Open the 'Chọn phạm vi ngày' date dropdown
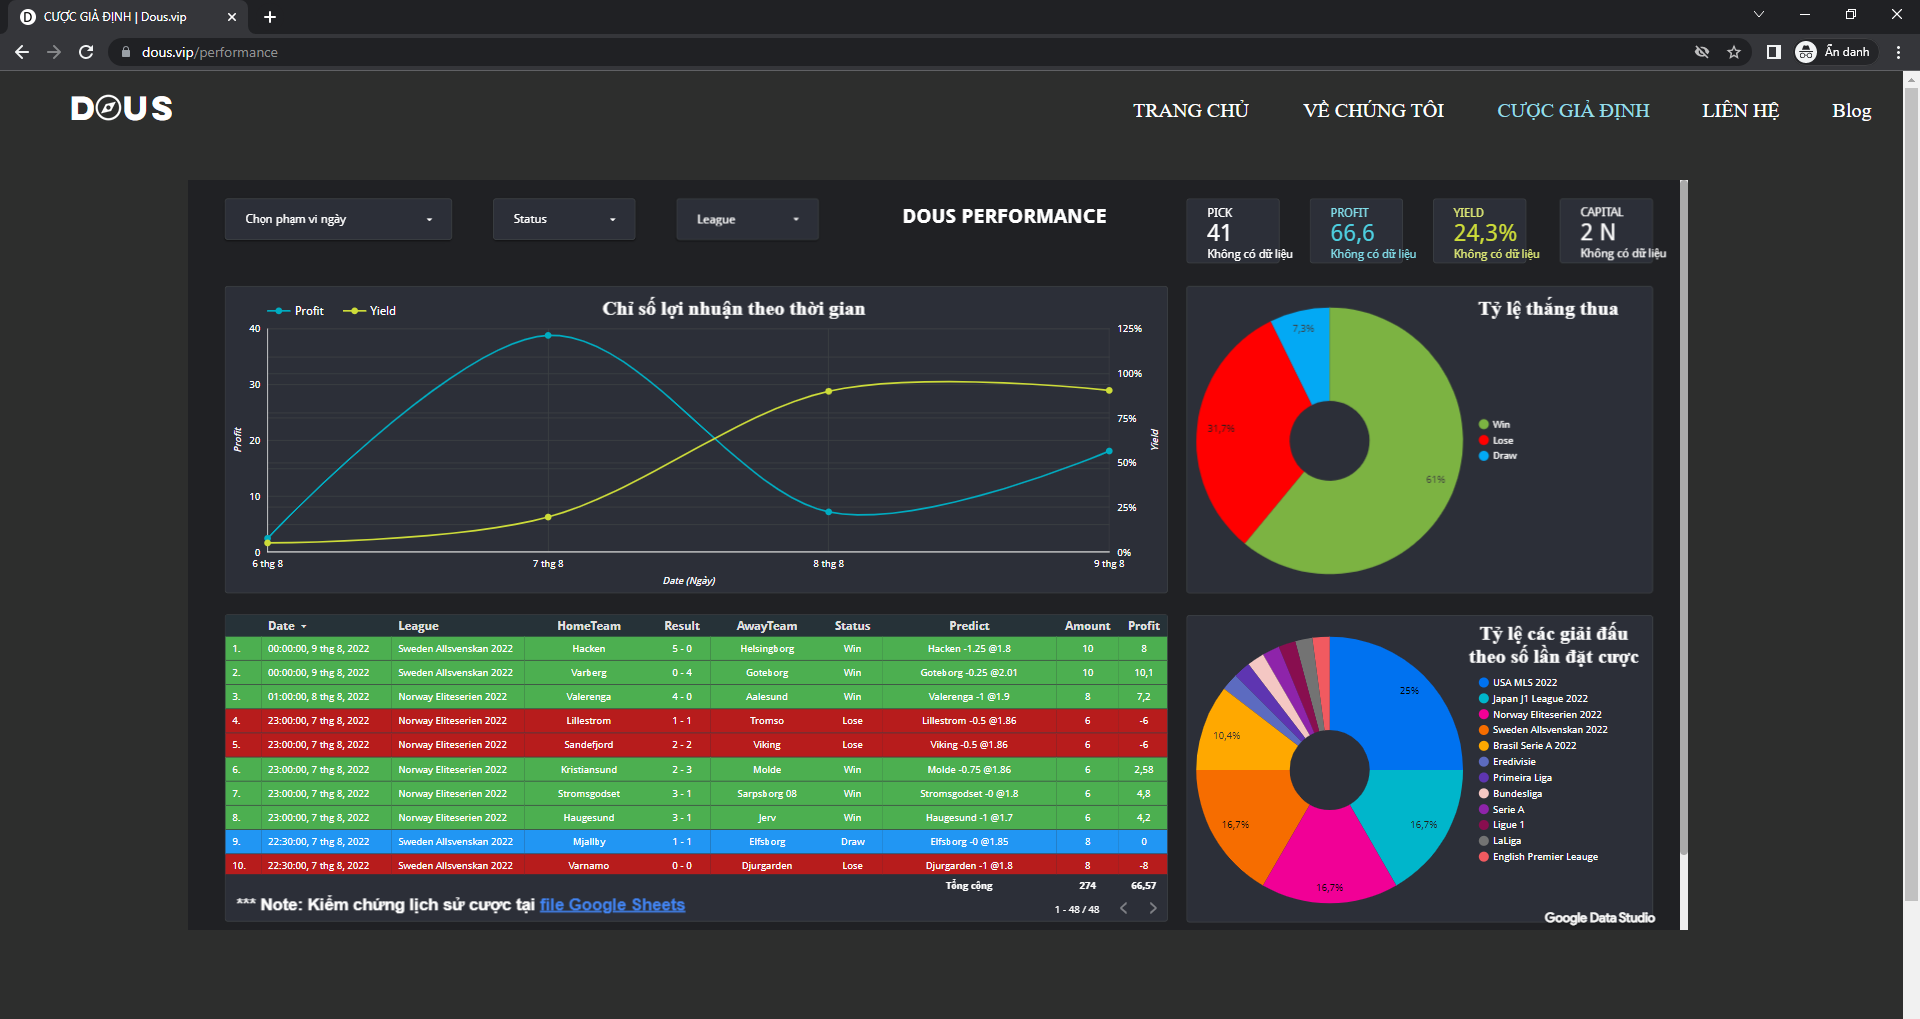Image resolution: width=1920 pixels, height=1019 pixels. 338,219
